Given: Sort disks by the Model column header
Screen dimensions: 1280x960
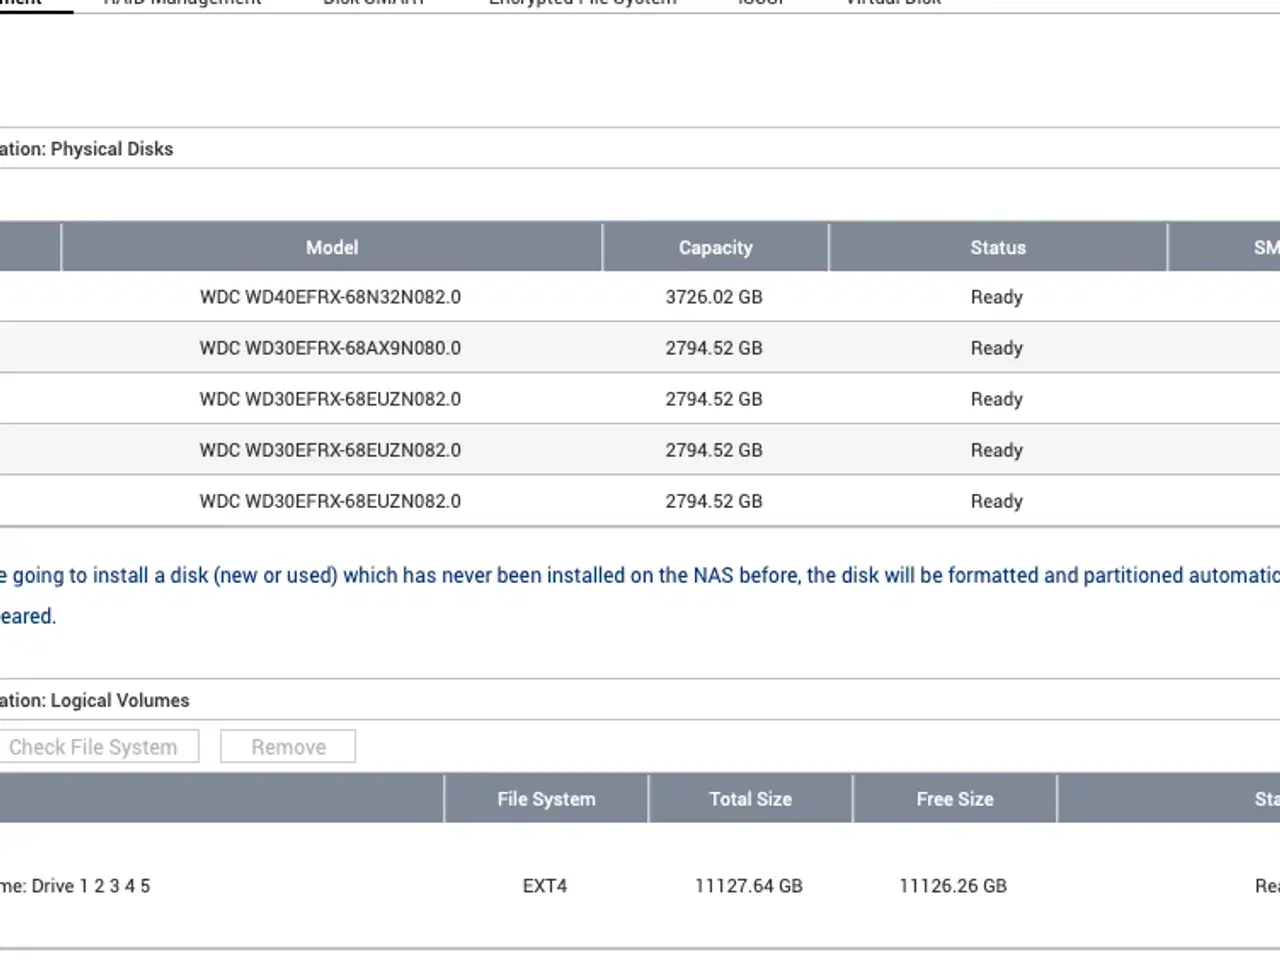Looking at the screenshot, I should (x=331, y=247).
